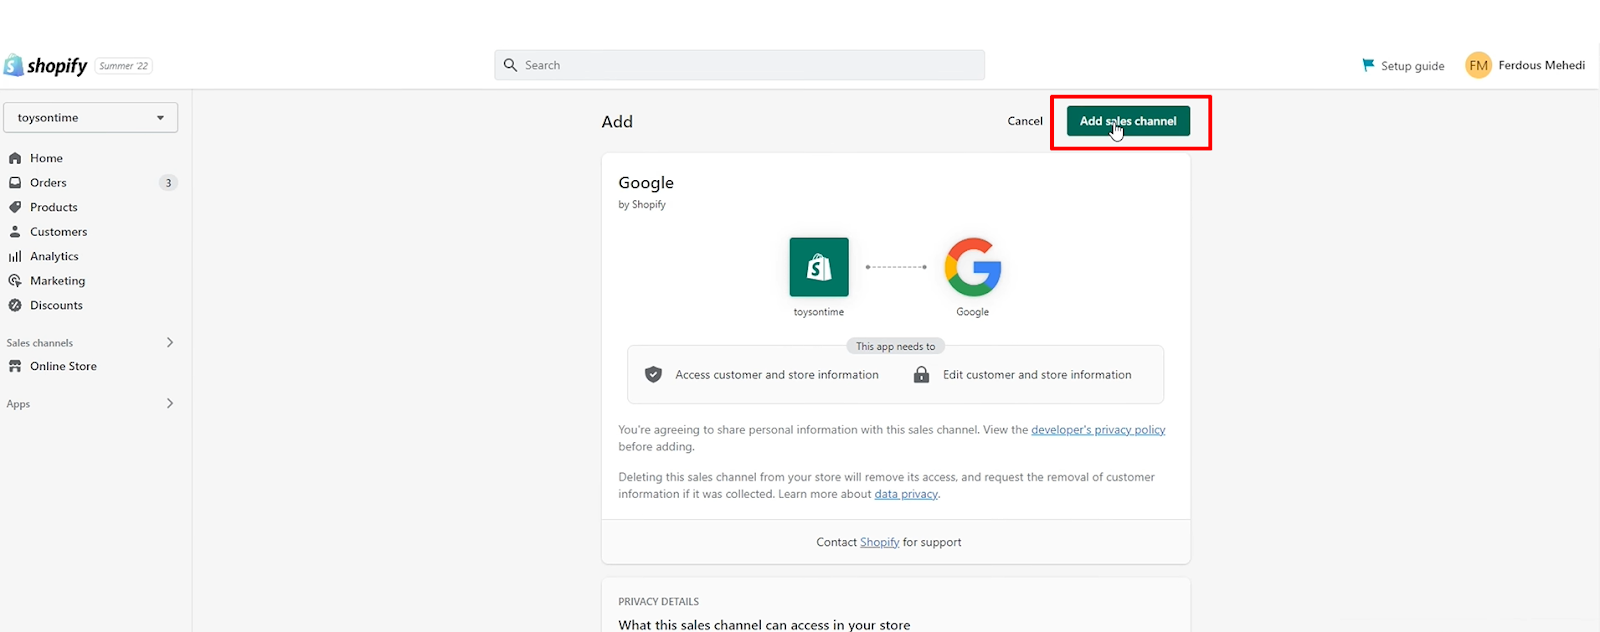
Task: Click the Shopify support link
Action: click(x=880, y=542)
